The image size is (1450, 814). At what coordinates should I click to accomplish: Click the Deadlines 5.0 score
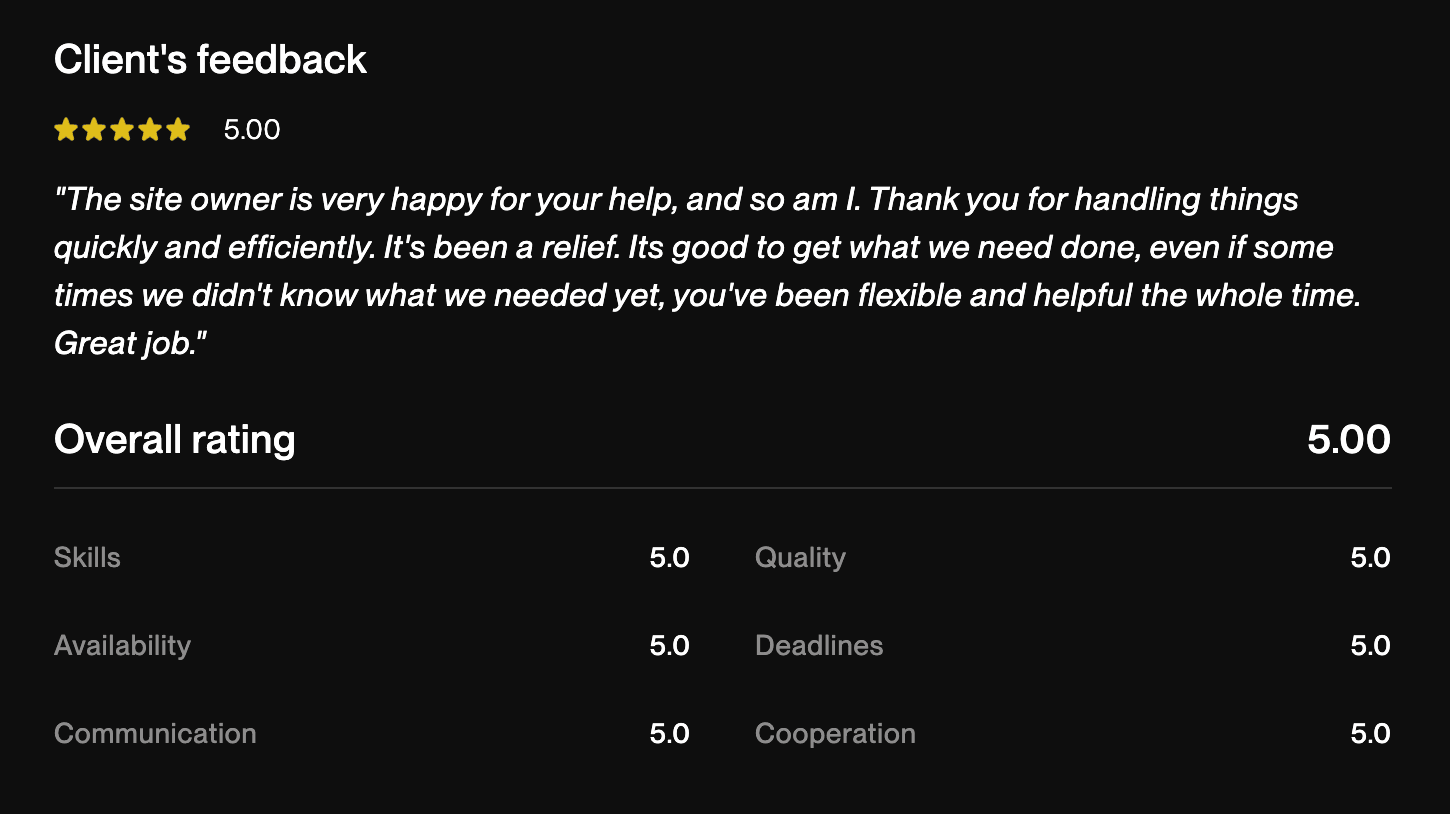(1370, 645)
